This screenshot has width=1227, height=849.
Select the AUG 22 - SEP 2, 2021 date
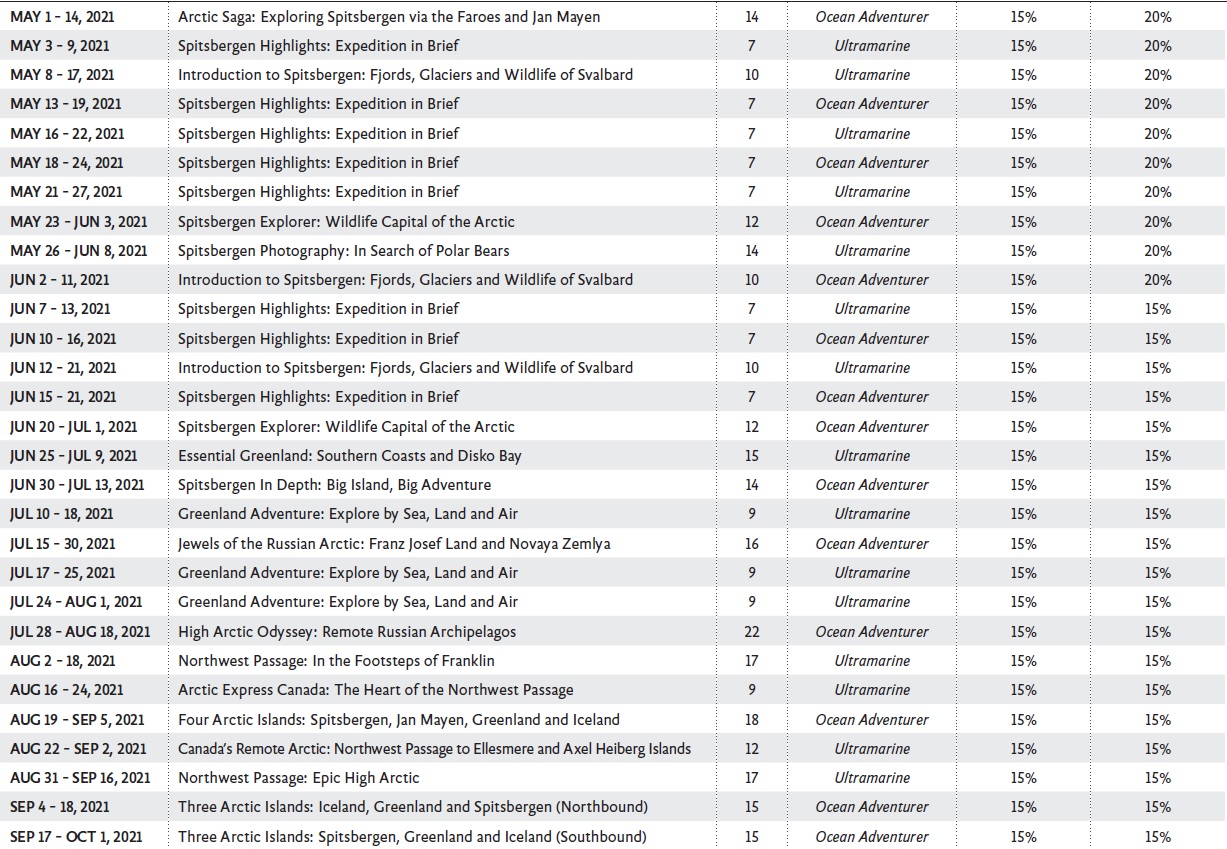click(x=78, y=749)
